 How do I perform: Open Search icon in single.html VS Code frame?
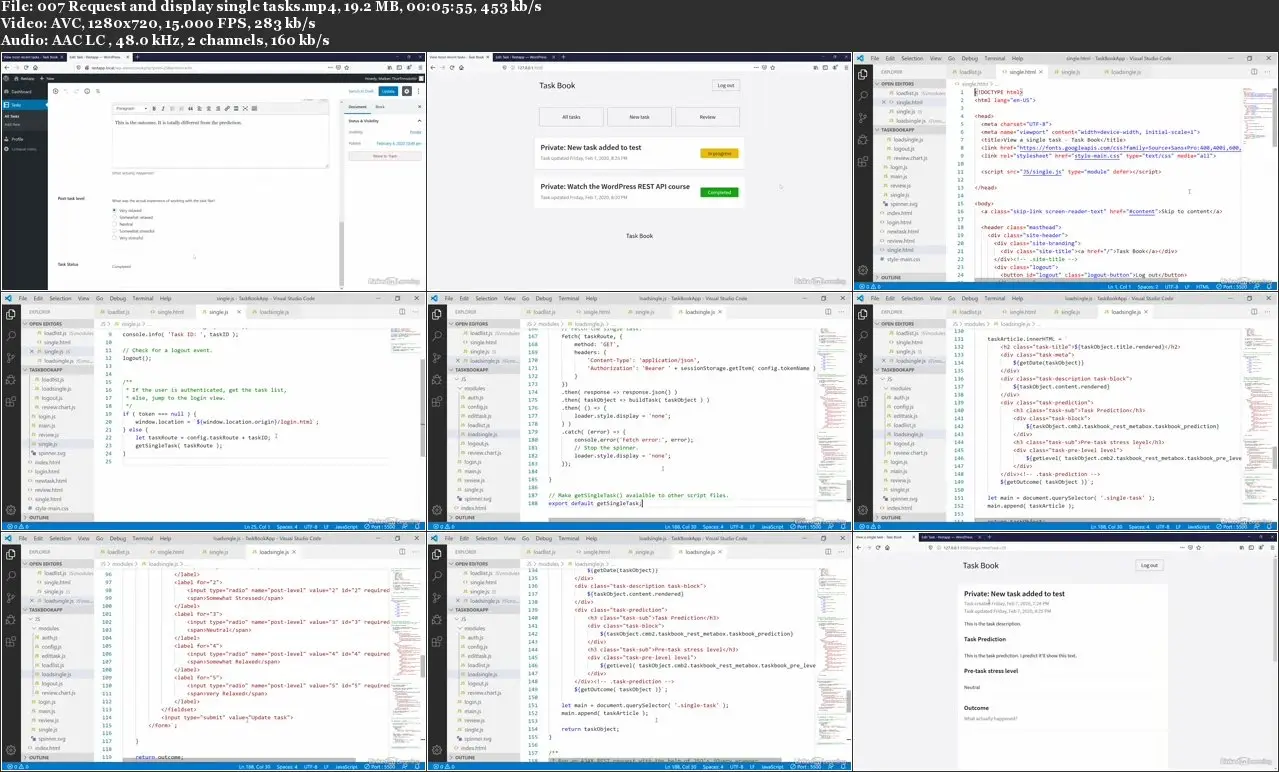(x=862, y=96)
